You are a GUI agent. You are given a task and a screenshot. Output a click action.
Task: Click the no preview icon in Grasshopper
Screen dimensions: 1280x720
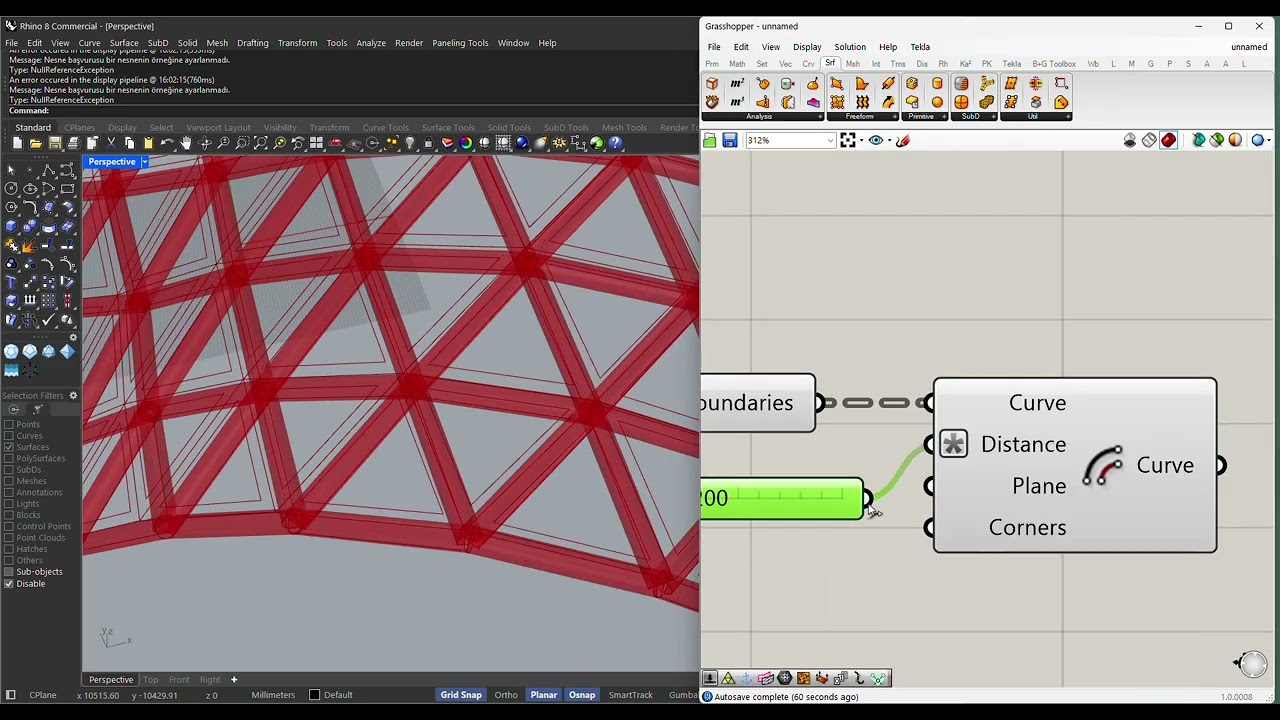coord(1130,141)
